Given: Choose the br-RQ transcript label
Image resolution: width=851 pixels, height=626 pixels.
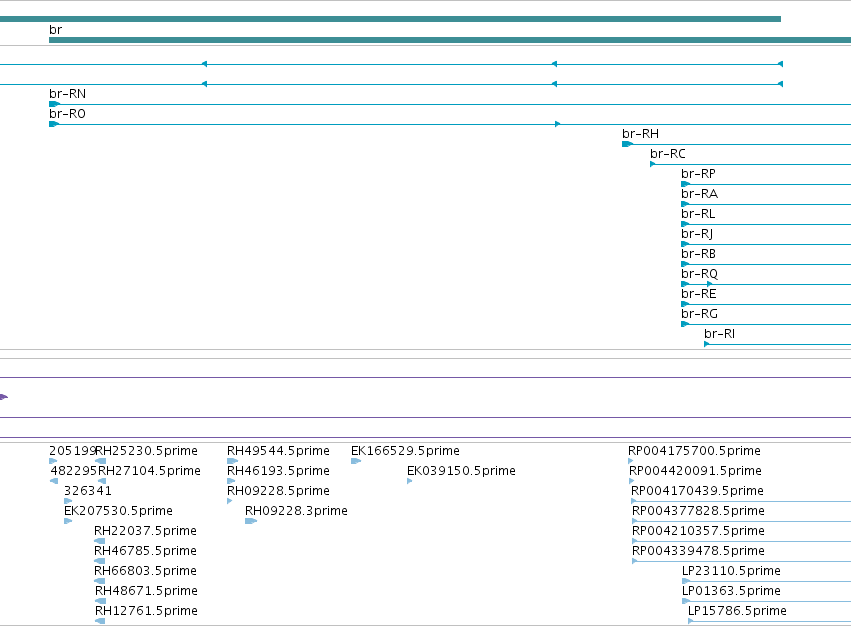Looking at the screenshot, I should point(700,274).
